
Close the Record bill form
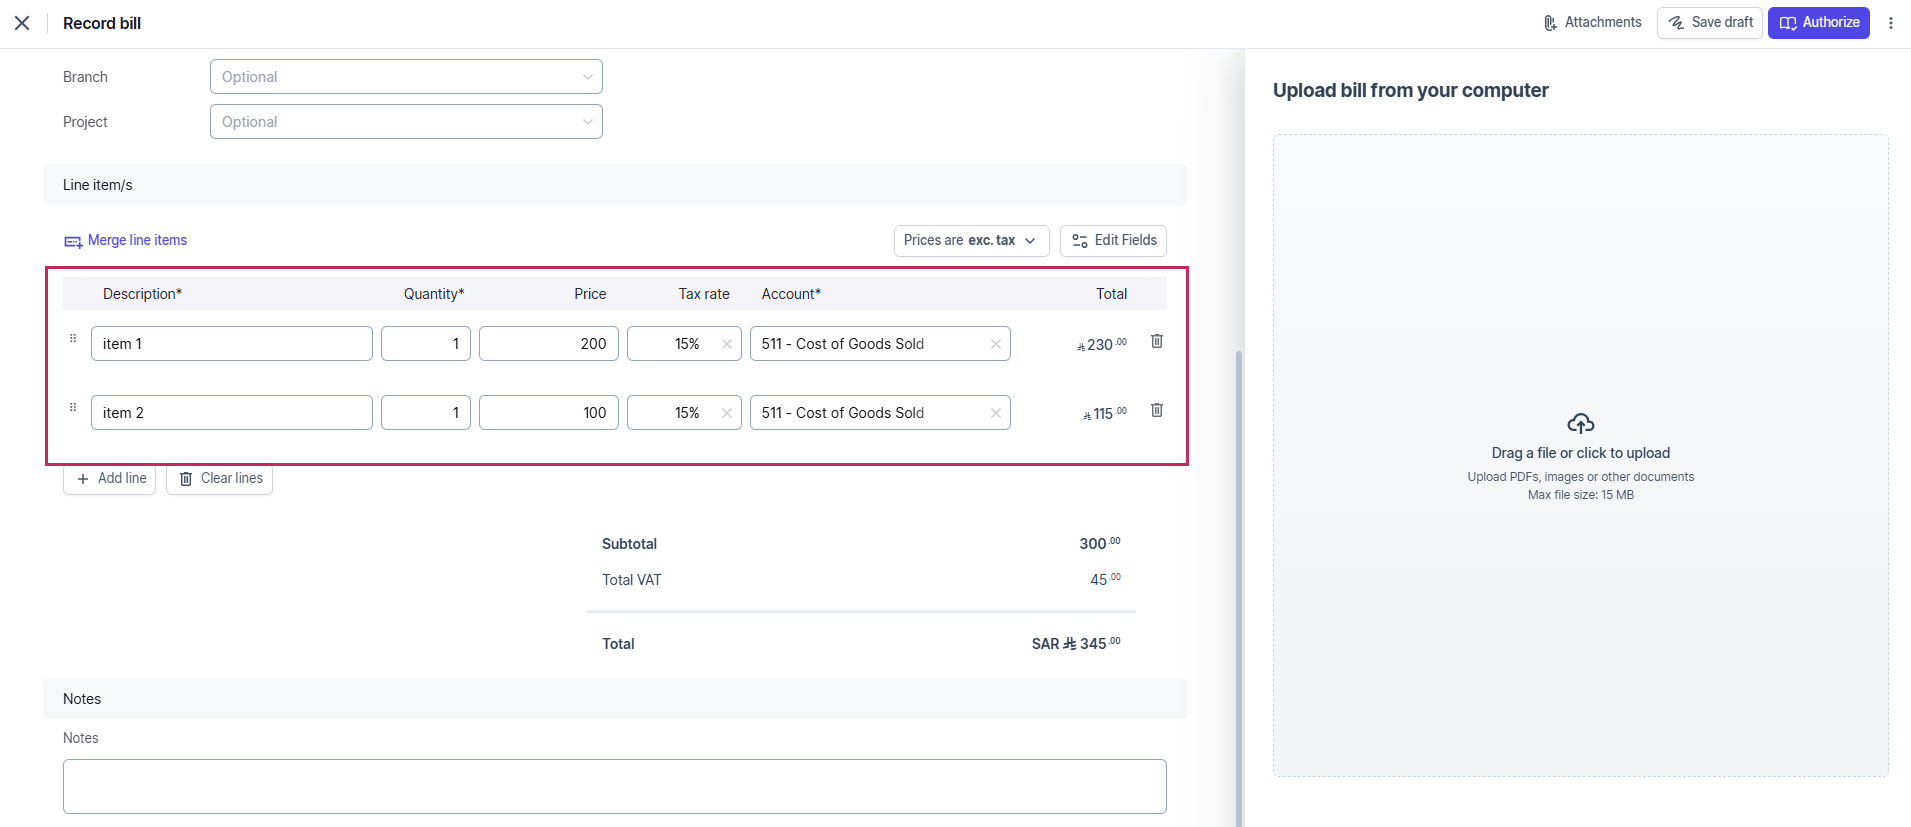pyautogui.click(x=22, y=23)
